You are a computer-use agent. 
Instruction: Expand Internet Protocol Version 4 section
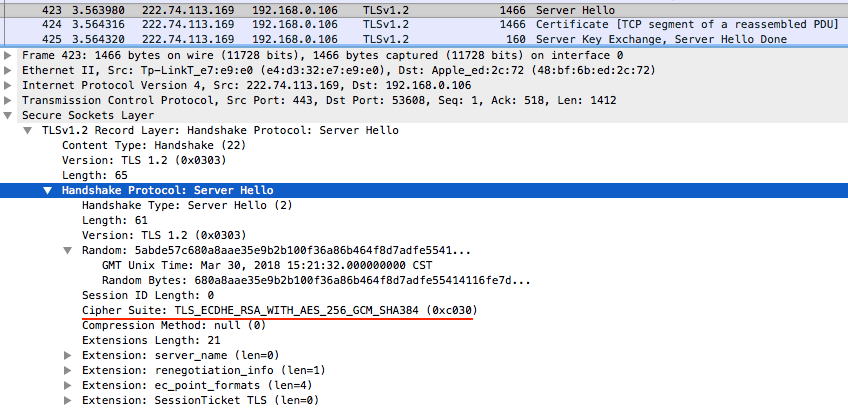[x=8, y=85]
